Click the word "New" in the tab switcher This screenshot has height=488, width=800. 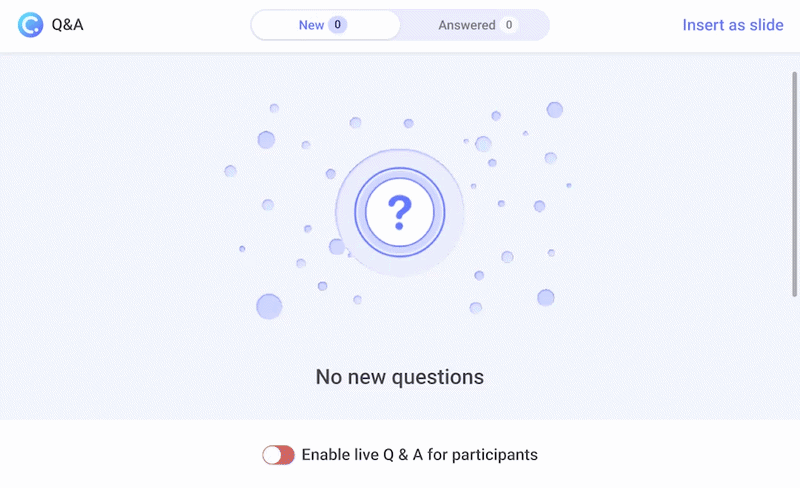point(311,25)
